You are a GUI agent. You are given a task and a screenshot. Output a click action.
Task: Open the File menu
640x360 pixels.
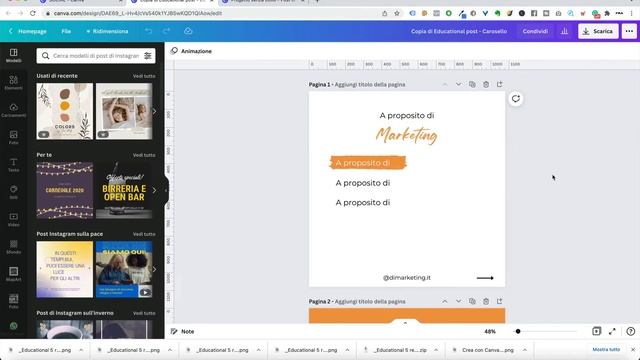[66, 31]
